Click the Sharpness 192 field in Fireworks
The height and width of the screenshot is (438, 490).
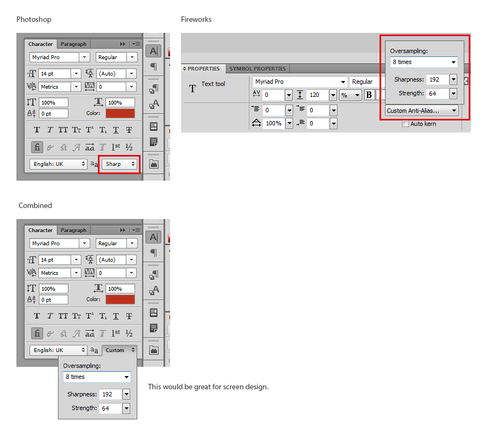click(x=438, y=80)
